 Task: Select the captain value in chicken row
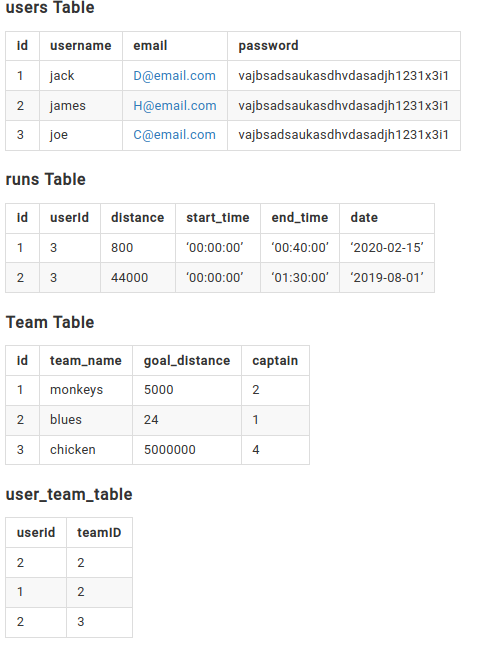pyautogui.click(x=275, y=449)
